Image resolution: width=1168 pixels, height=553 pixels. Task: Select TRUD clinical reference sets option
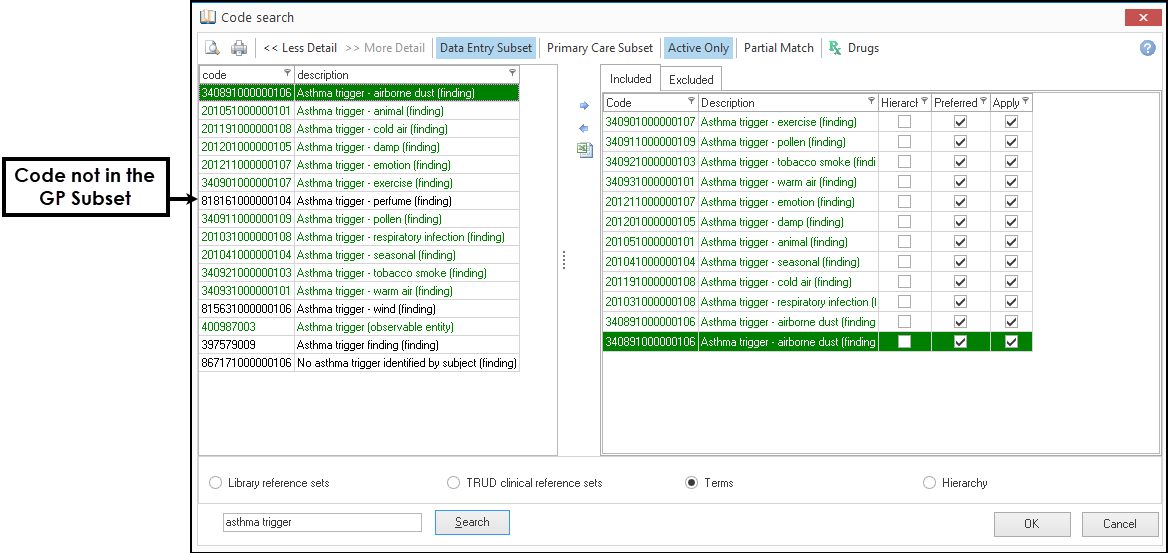click(x=454, y=483)
